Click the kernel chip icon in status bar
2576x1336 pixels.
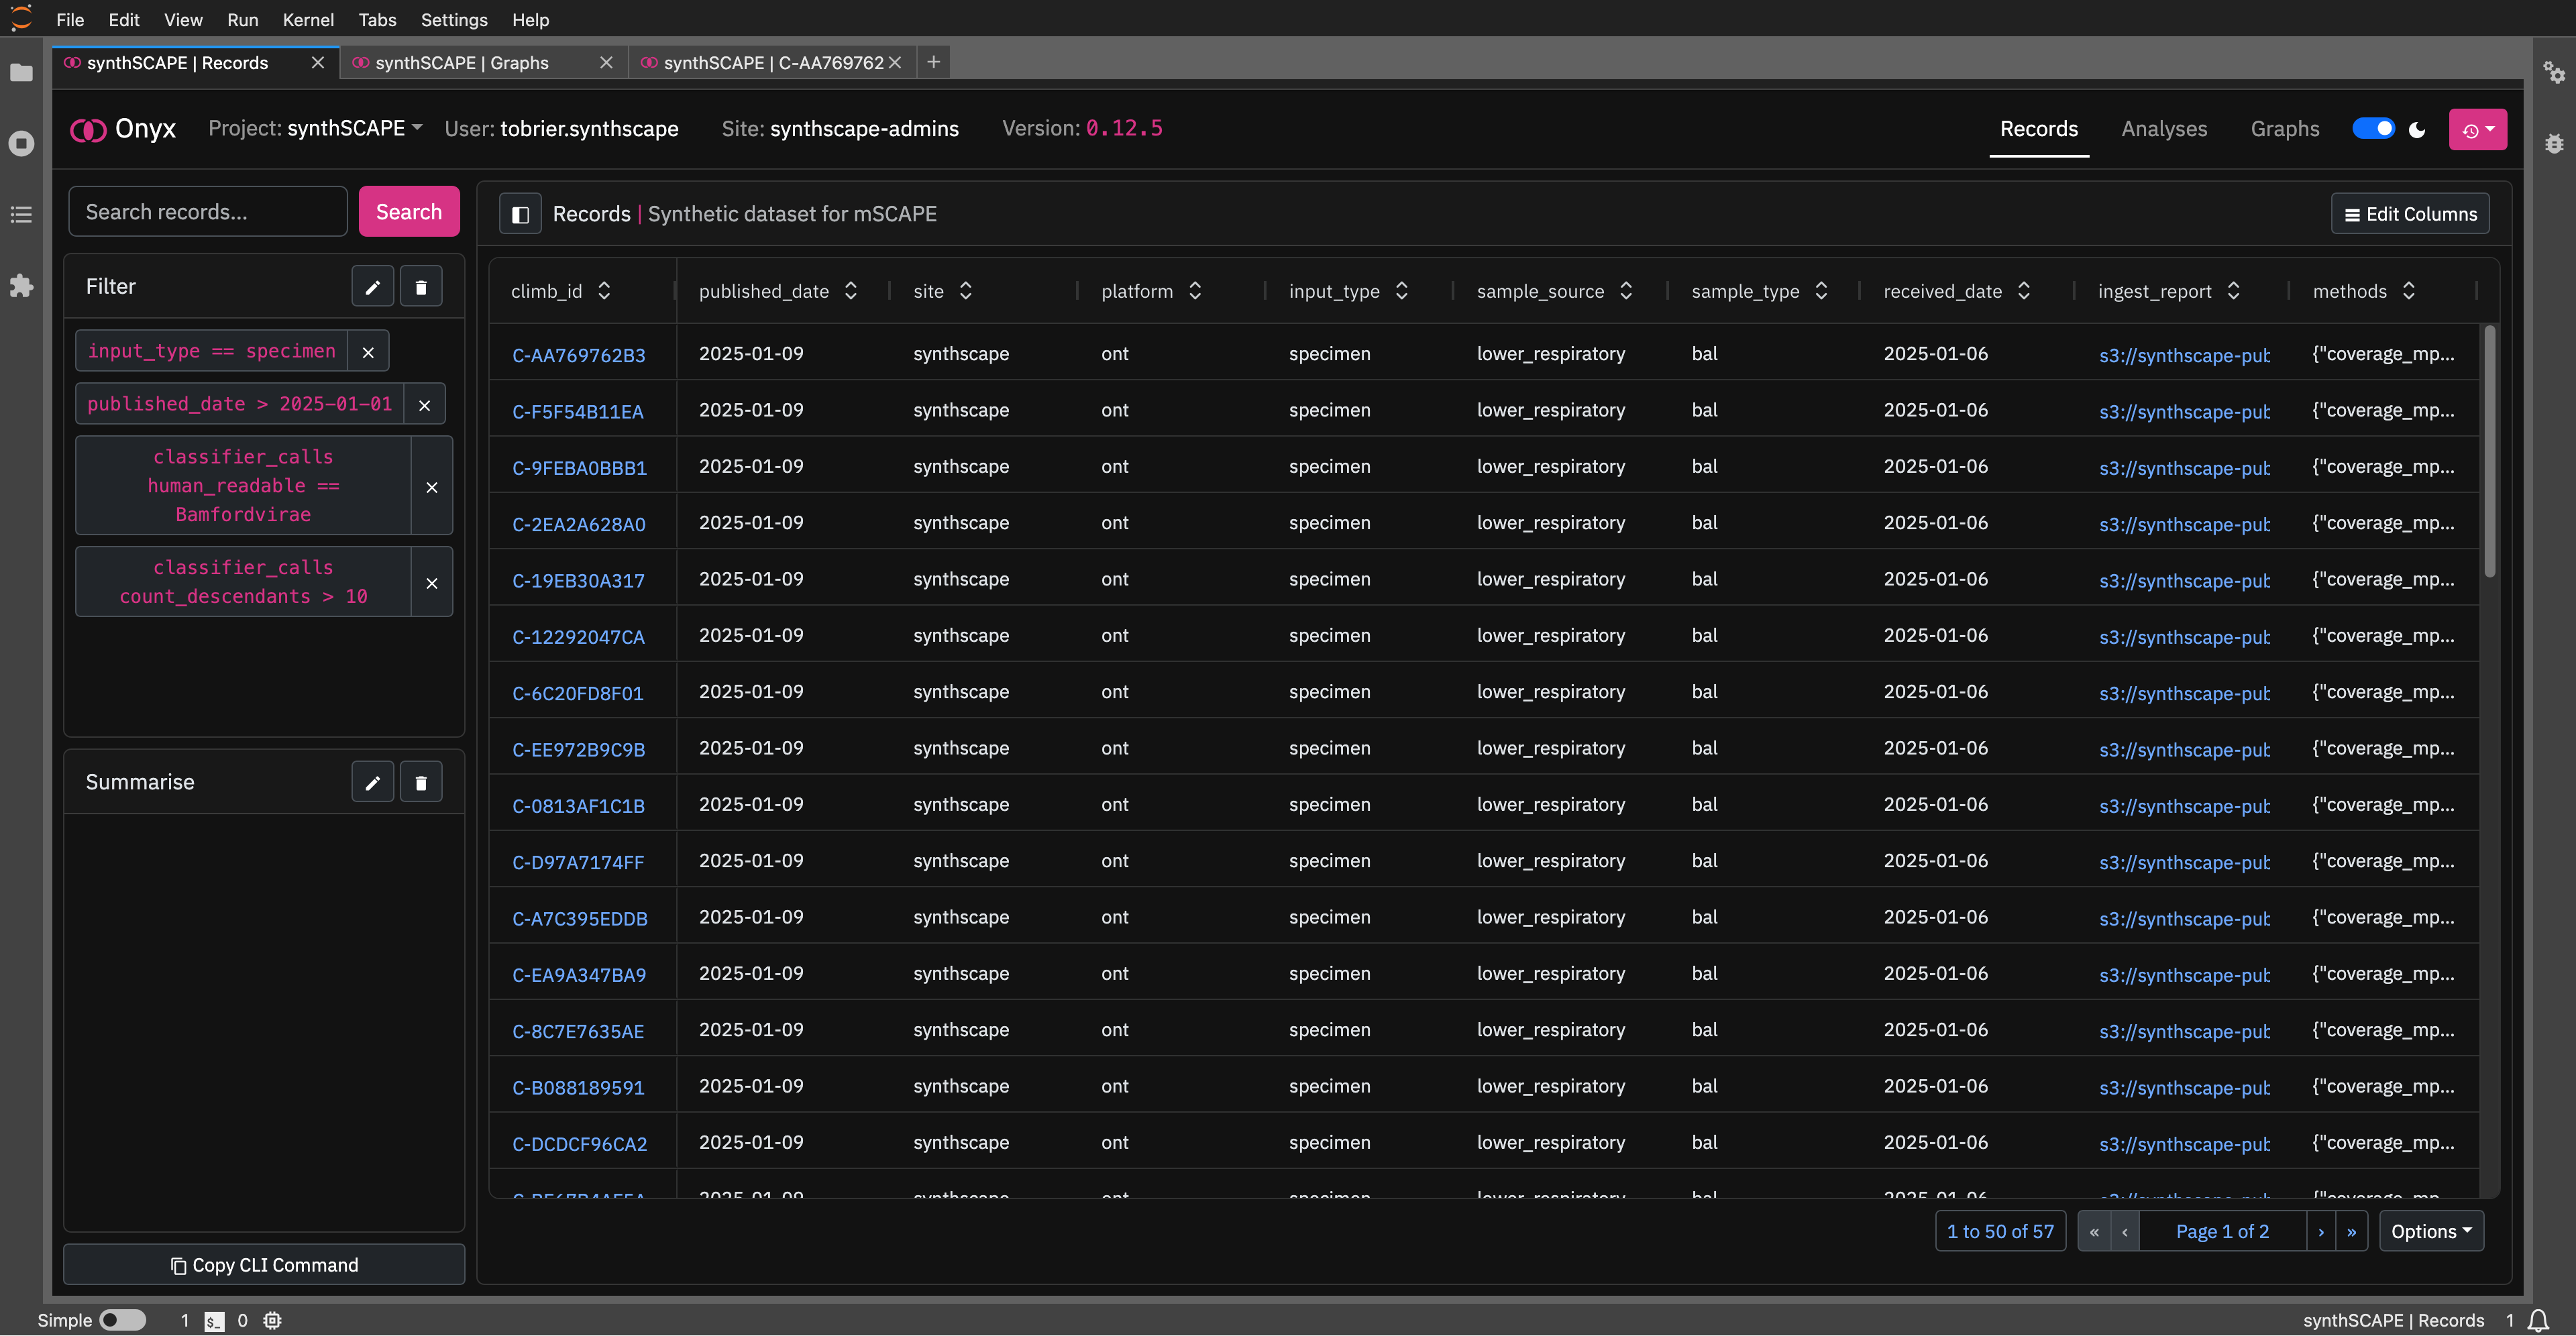tap(272, 1321)
